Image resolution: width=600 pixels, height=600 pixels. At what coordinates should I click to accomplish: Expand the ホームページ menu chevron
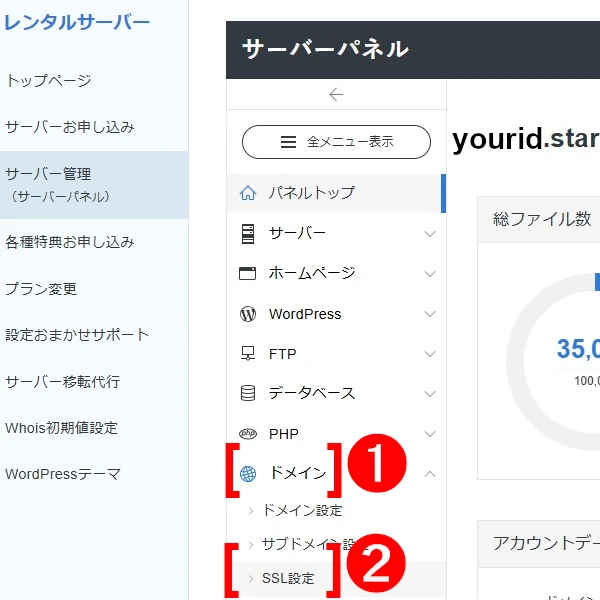click(430, 274)
